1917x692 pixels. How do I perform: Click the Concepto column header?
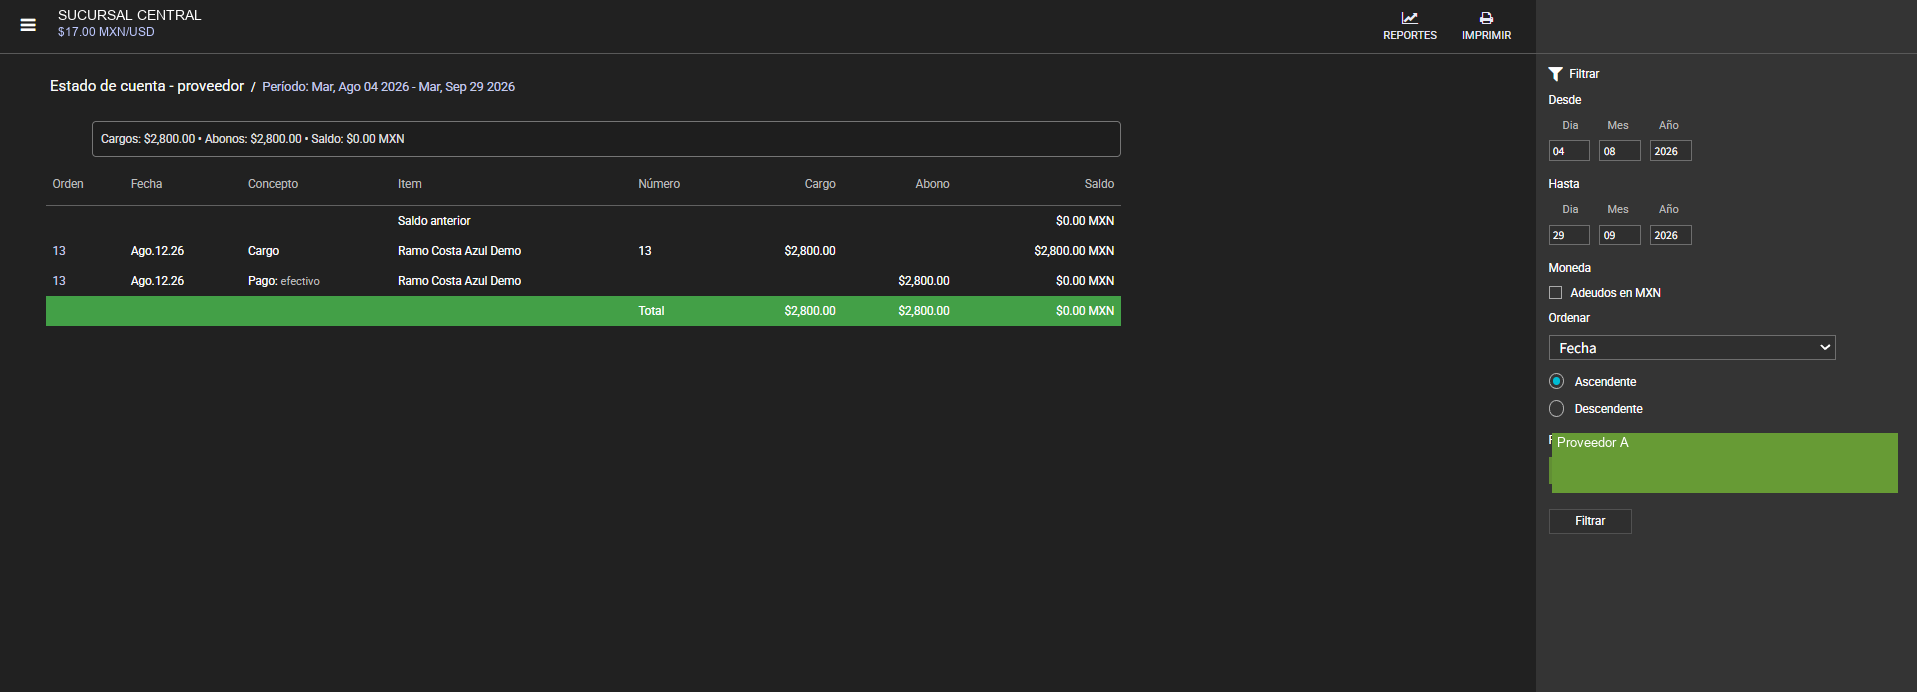tap(273, 184)
